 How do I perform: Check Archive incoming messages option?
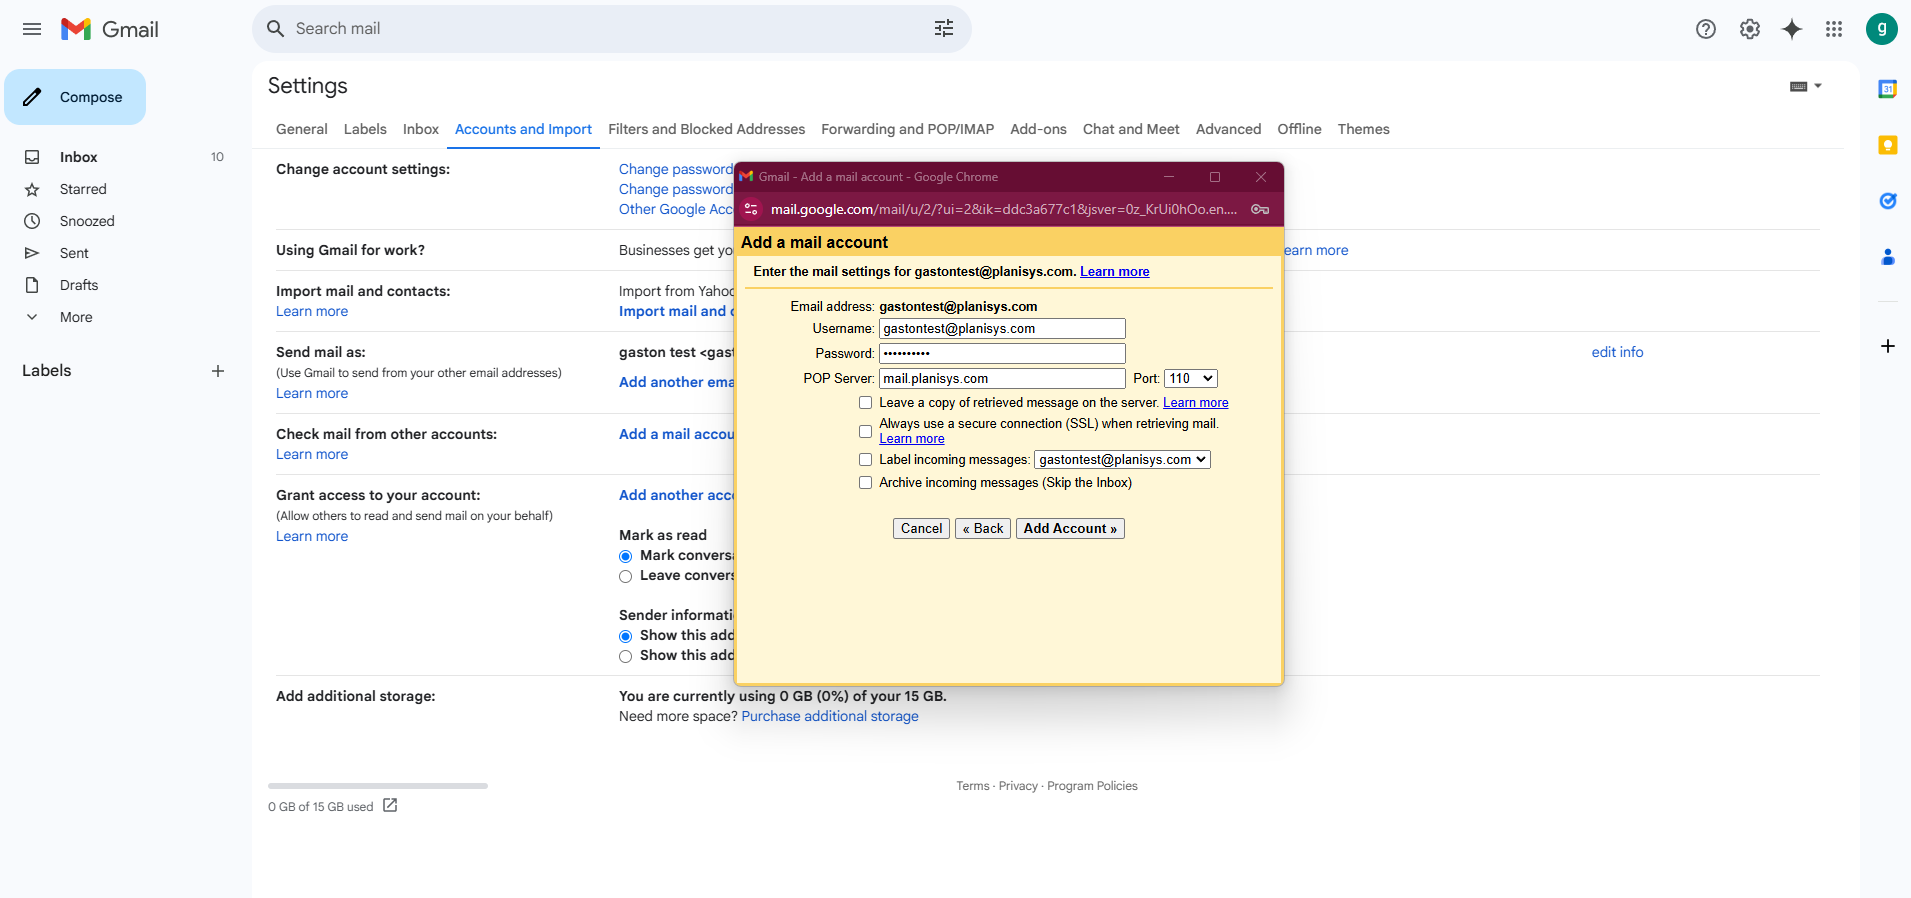click(x=865, y=483)
